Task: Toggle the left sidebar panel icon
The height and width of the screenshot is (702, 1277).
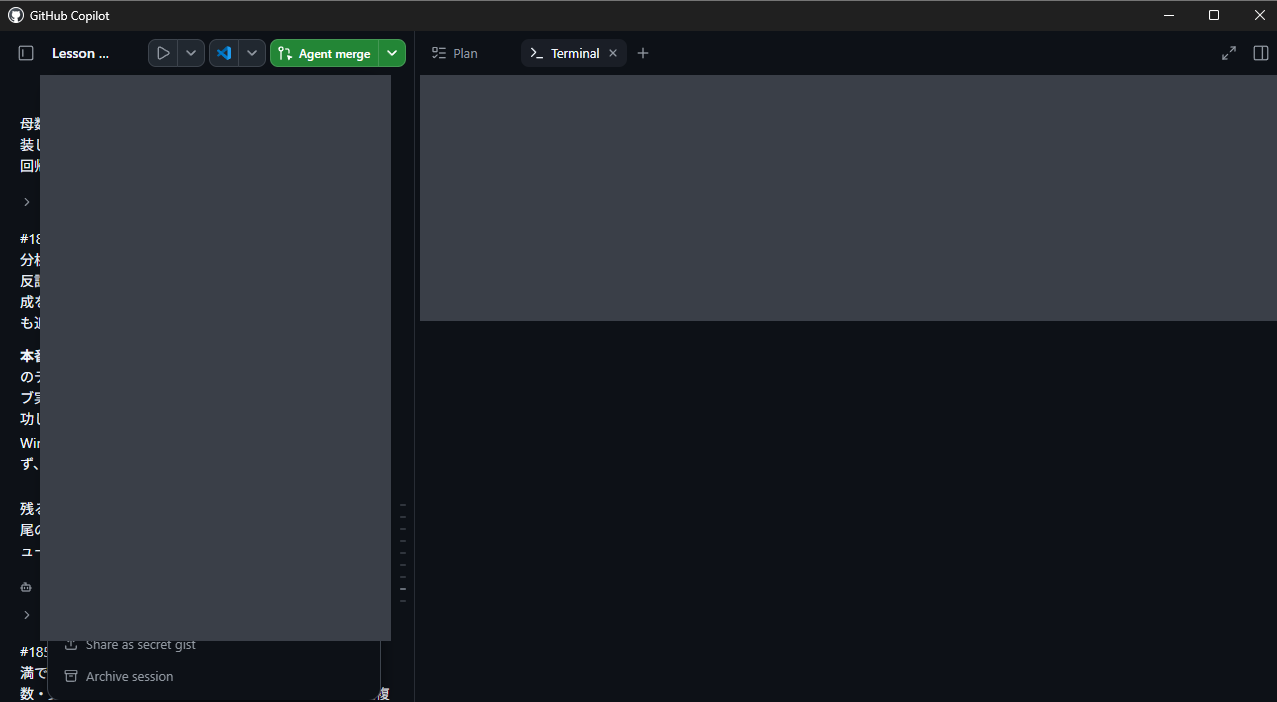Action: [x=26, y=53]
